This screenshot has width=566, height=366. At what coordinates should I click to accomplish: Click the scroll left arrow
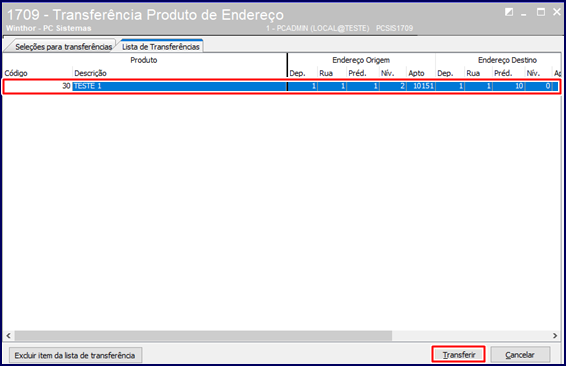[x=9, y=336]
